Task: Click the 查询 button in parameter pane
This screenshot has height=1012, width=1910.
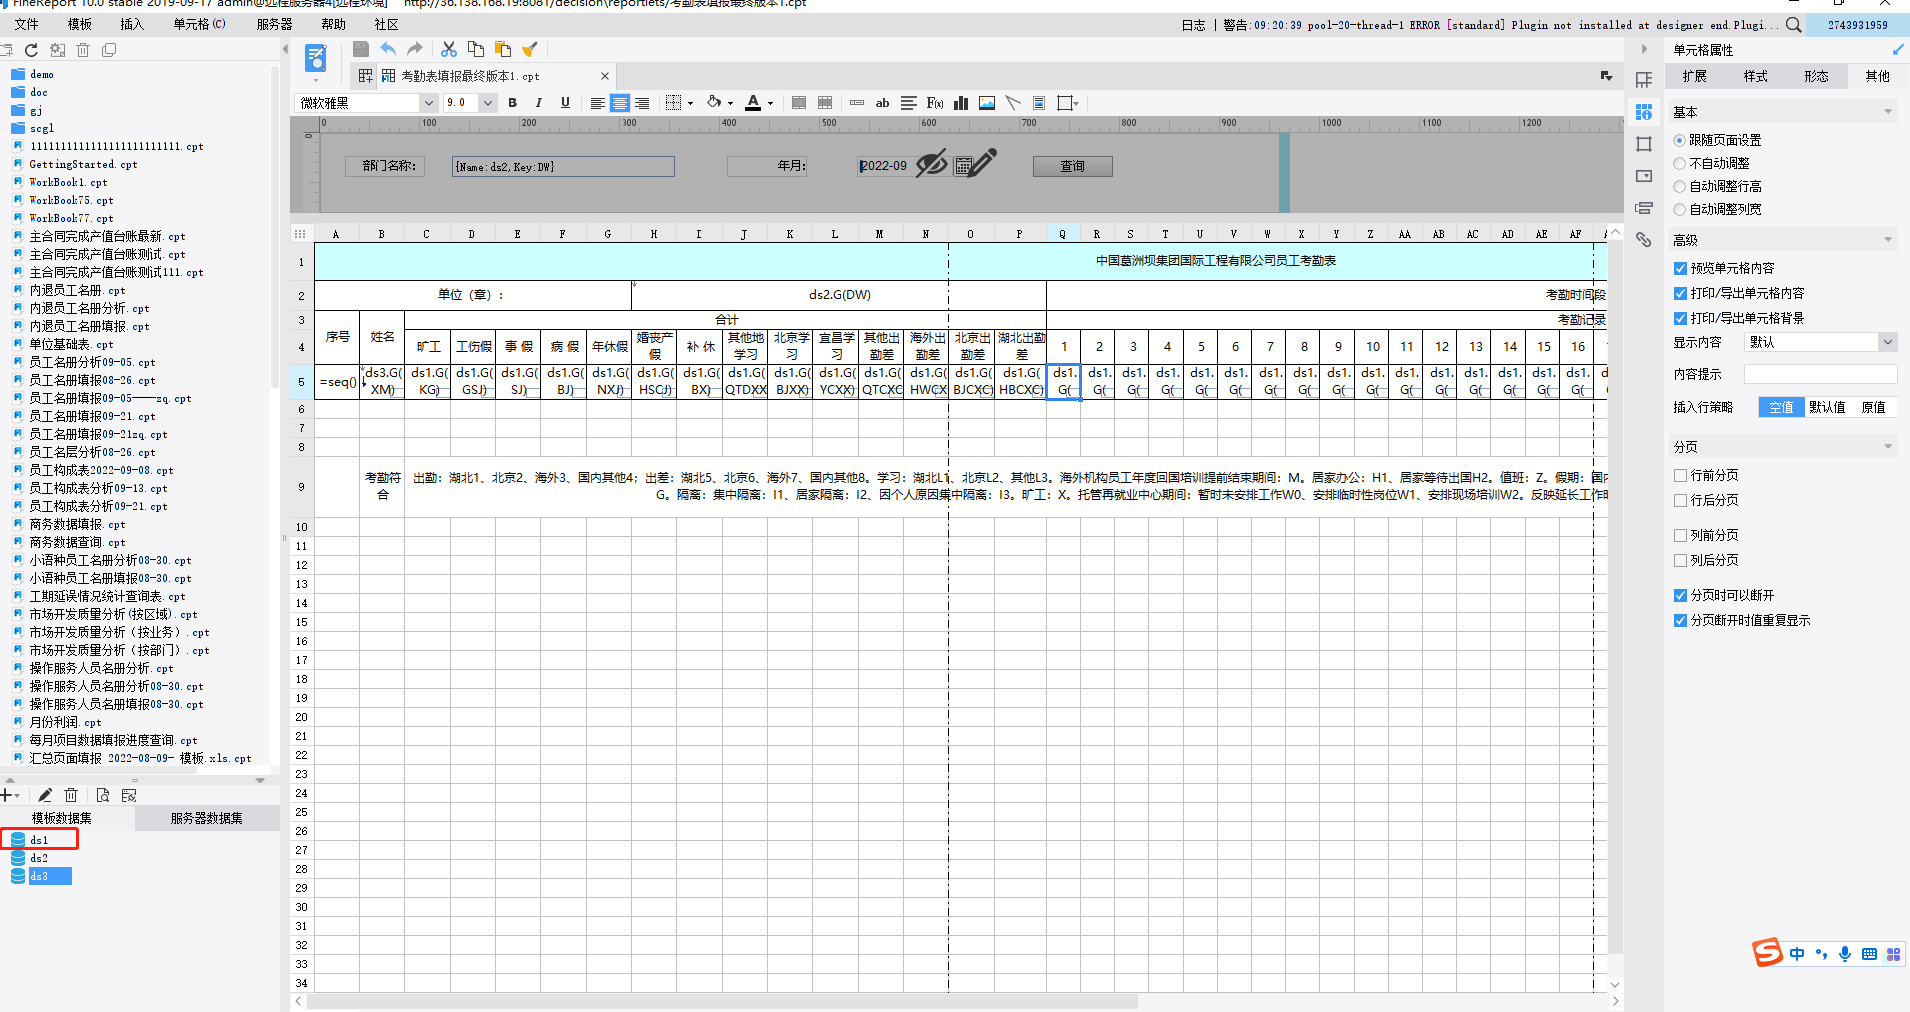Action: point(1073,166)
